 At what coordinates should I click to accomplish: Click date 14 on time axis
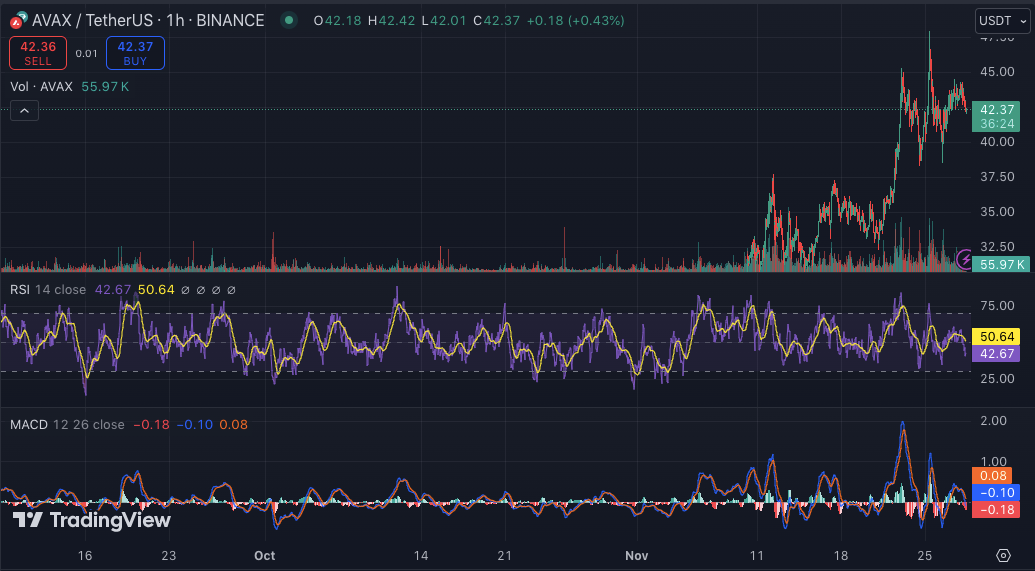(x=420, y=555)
